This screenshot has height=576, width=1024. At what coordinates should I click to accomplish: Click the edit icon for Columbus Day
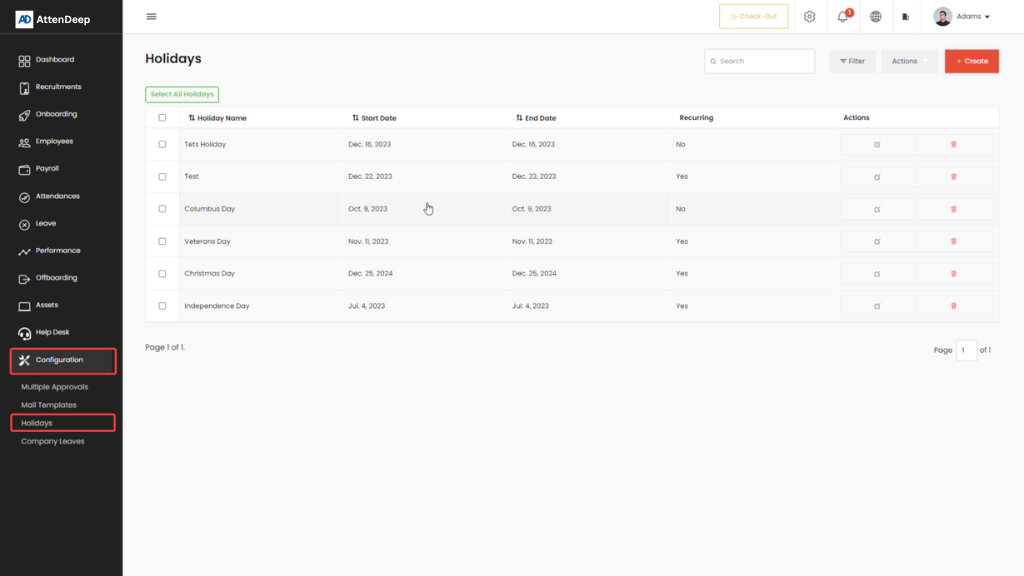[877, 209]
